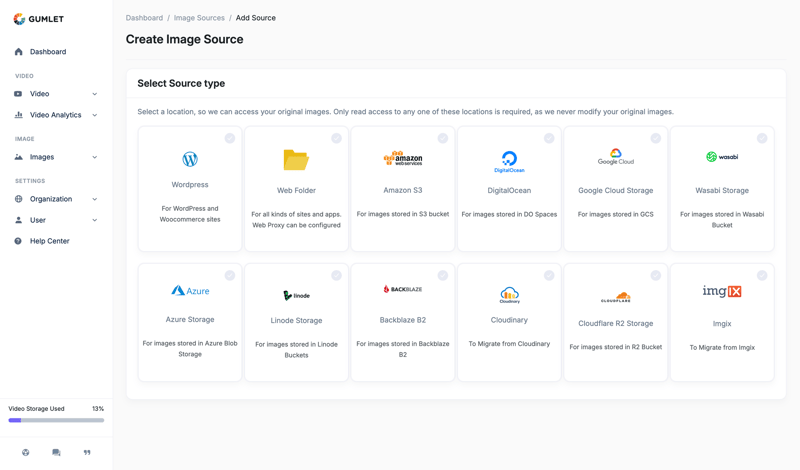Viewport: 800px width, 470px height.
Task: Select the Cloudinary radio check
Action: (x=549, y=276)
